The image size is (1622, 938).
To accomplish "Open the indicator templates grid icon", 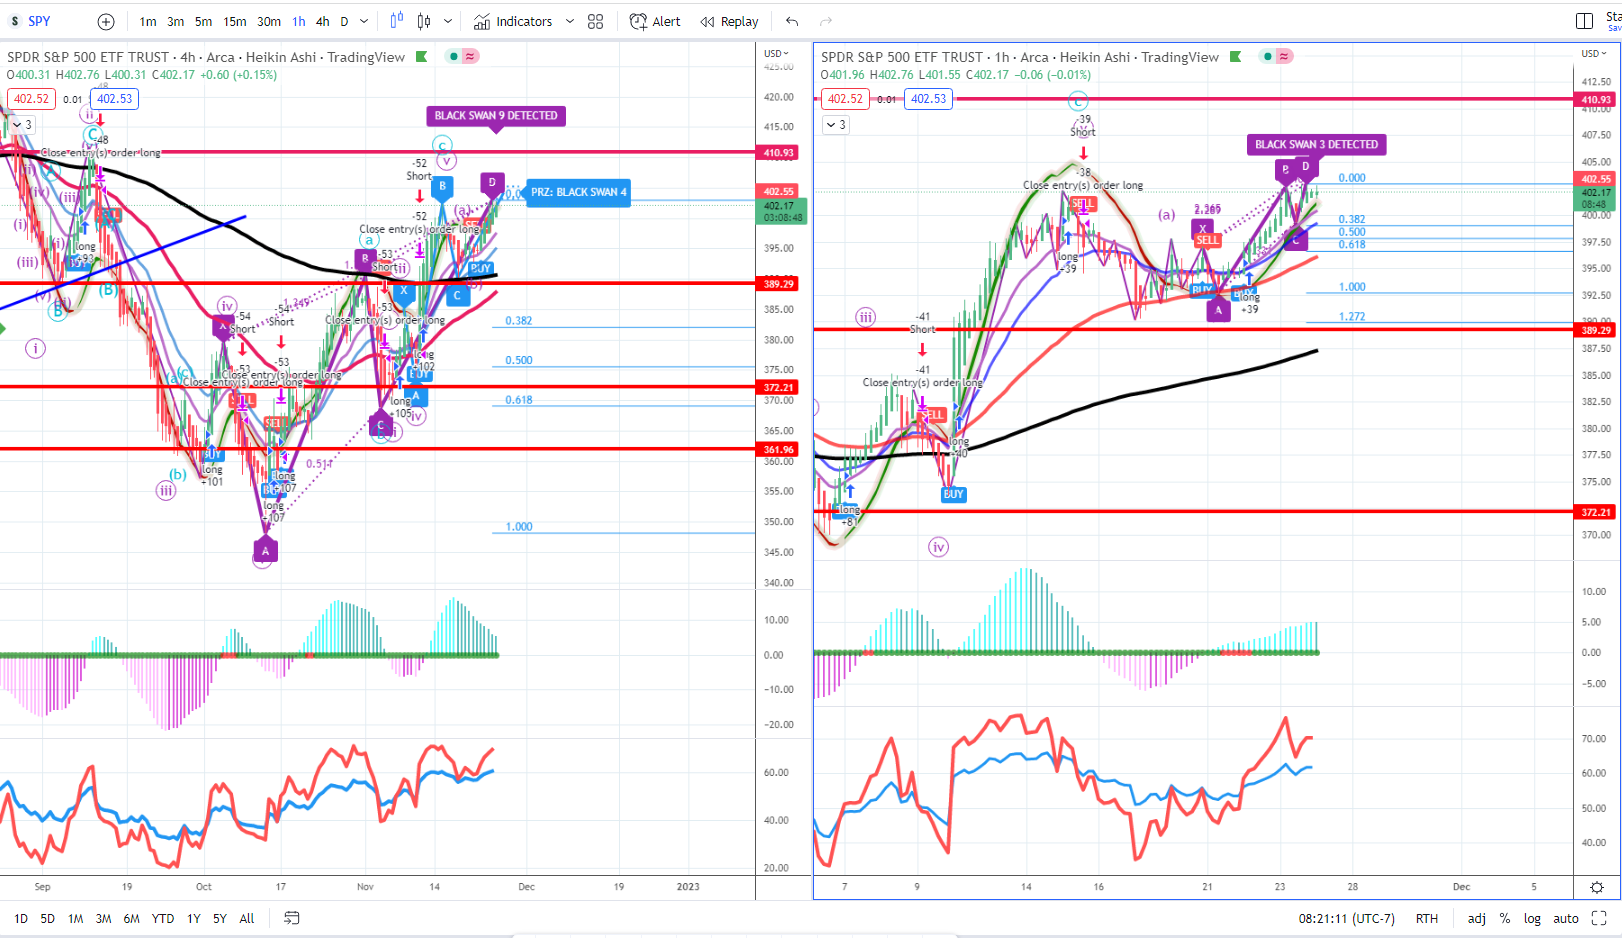I will point(596,21).
